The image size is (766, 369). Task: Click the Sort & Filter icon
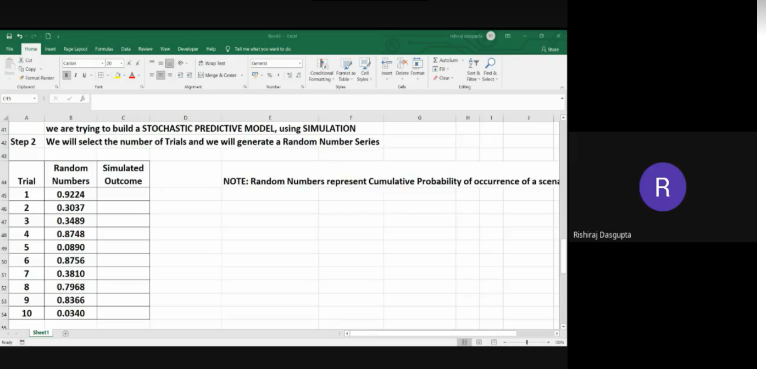click(473, 70)
